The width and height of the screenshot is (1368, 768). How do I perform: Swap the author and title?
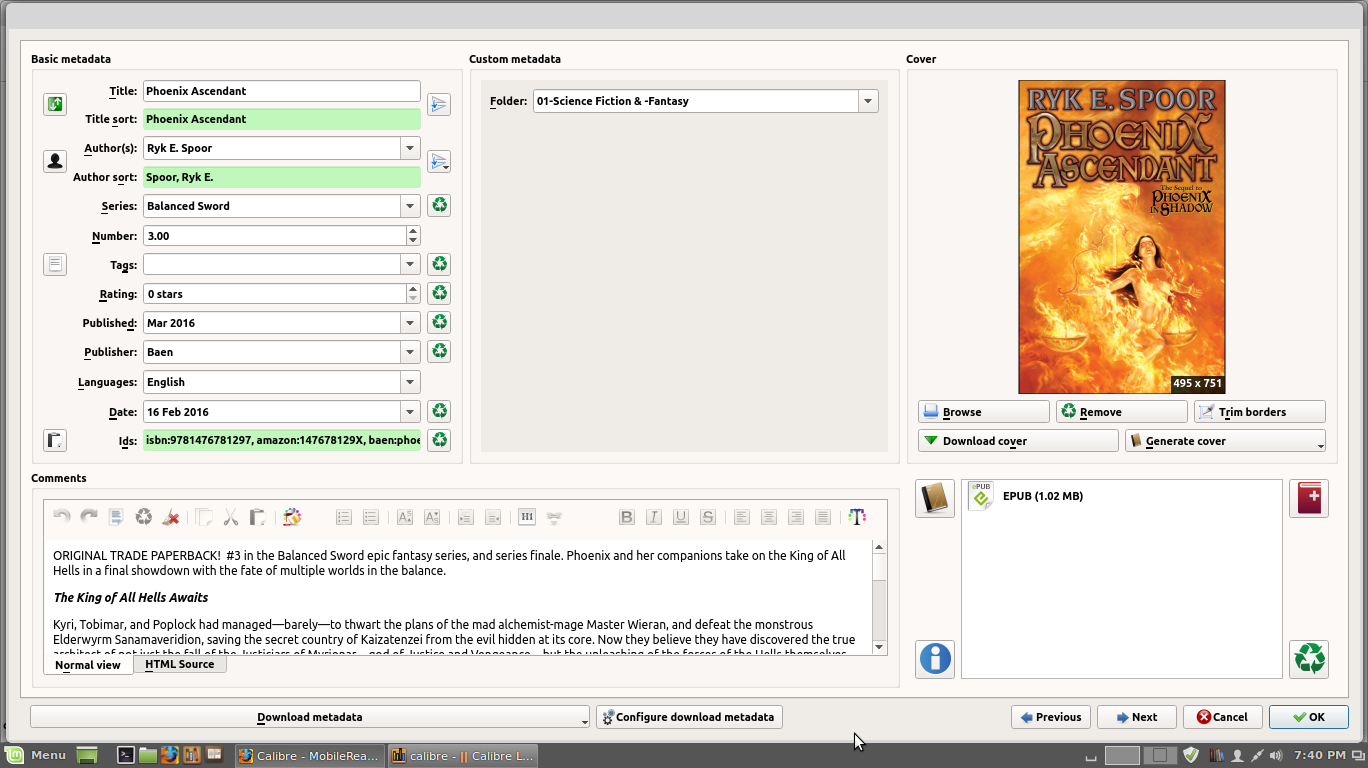55,104
